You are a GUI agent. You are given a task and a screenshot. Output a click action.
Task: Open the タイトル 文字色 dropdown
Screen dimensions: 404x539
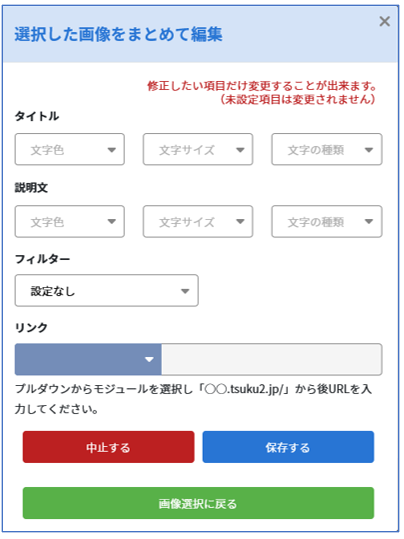69,150
